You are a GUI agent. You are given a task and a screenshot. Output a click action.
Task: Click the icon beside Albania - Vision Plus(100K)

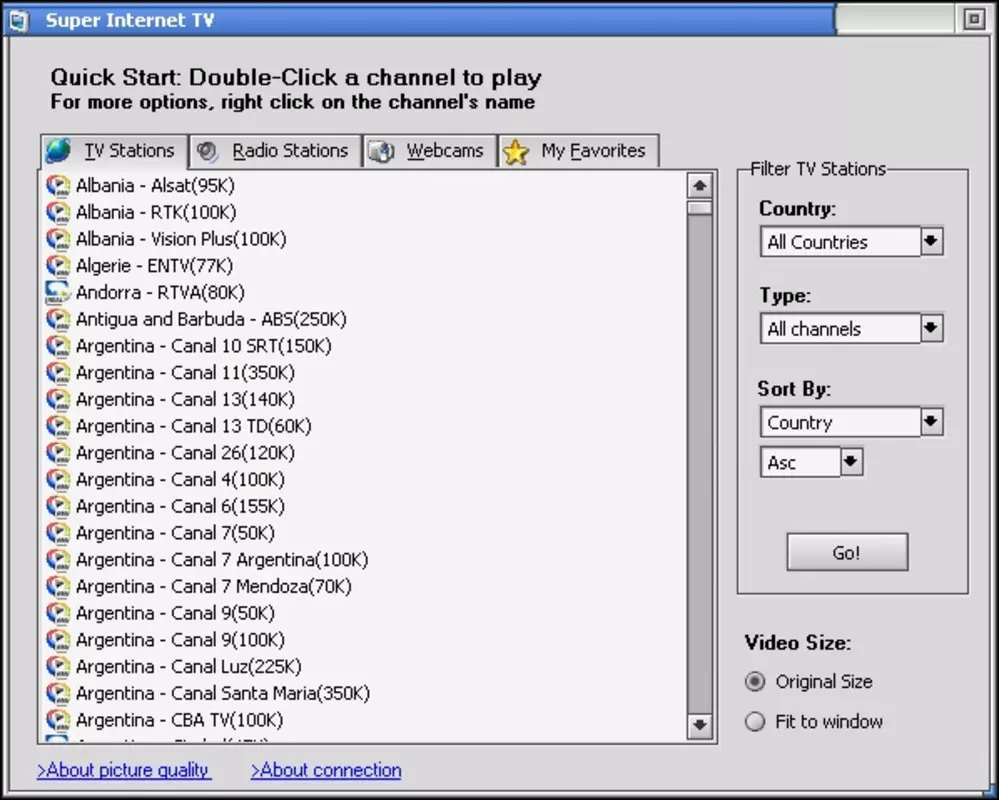click(58, 239)
